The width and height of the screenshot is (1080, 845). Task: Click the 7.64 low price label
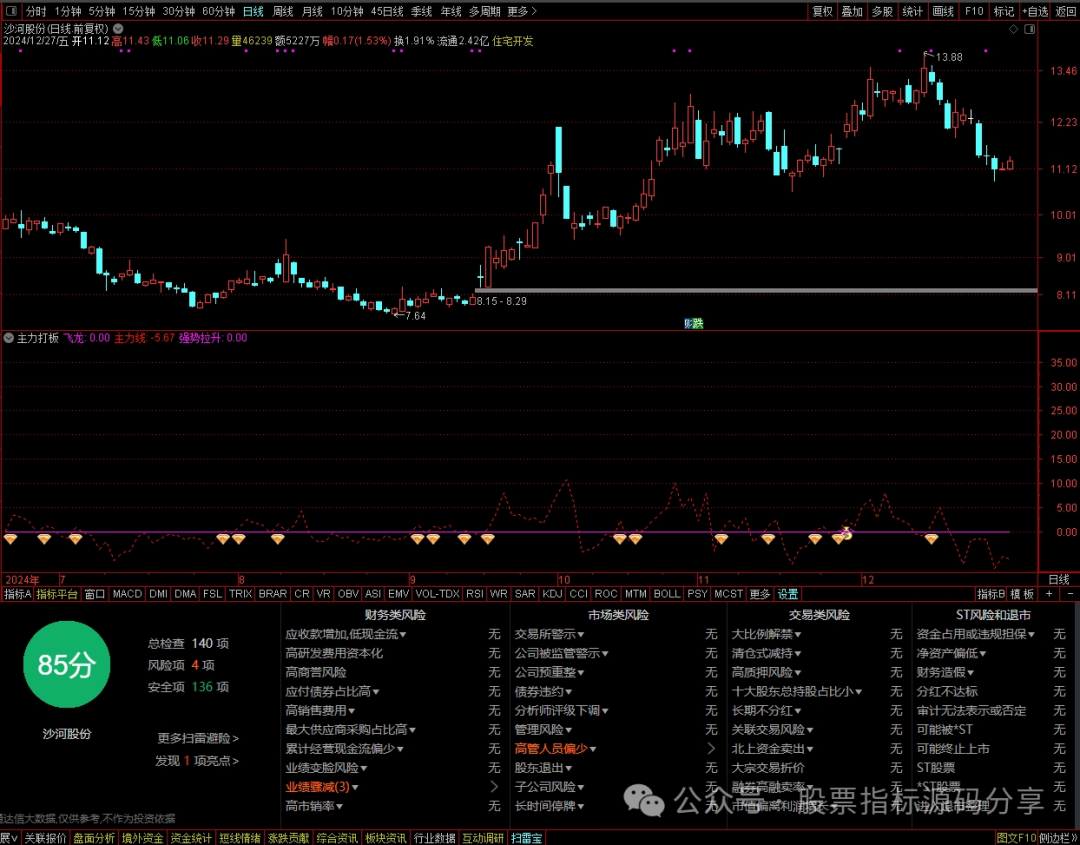[415, 316]
